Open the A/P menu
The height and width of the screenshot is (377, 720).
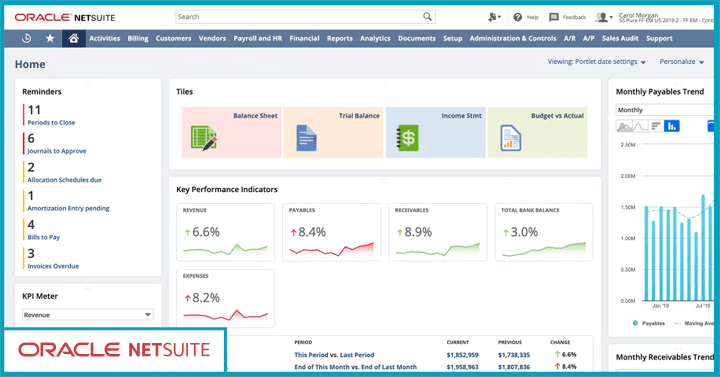(x=589, y=39)
